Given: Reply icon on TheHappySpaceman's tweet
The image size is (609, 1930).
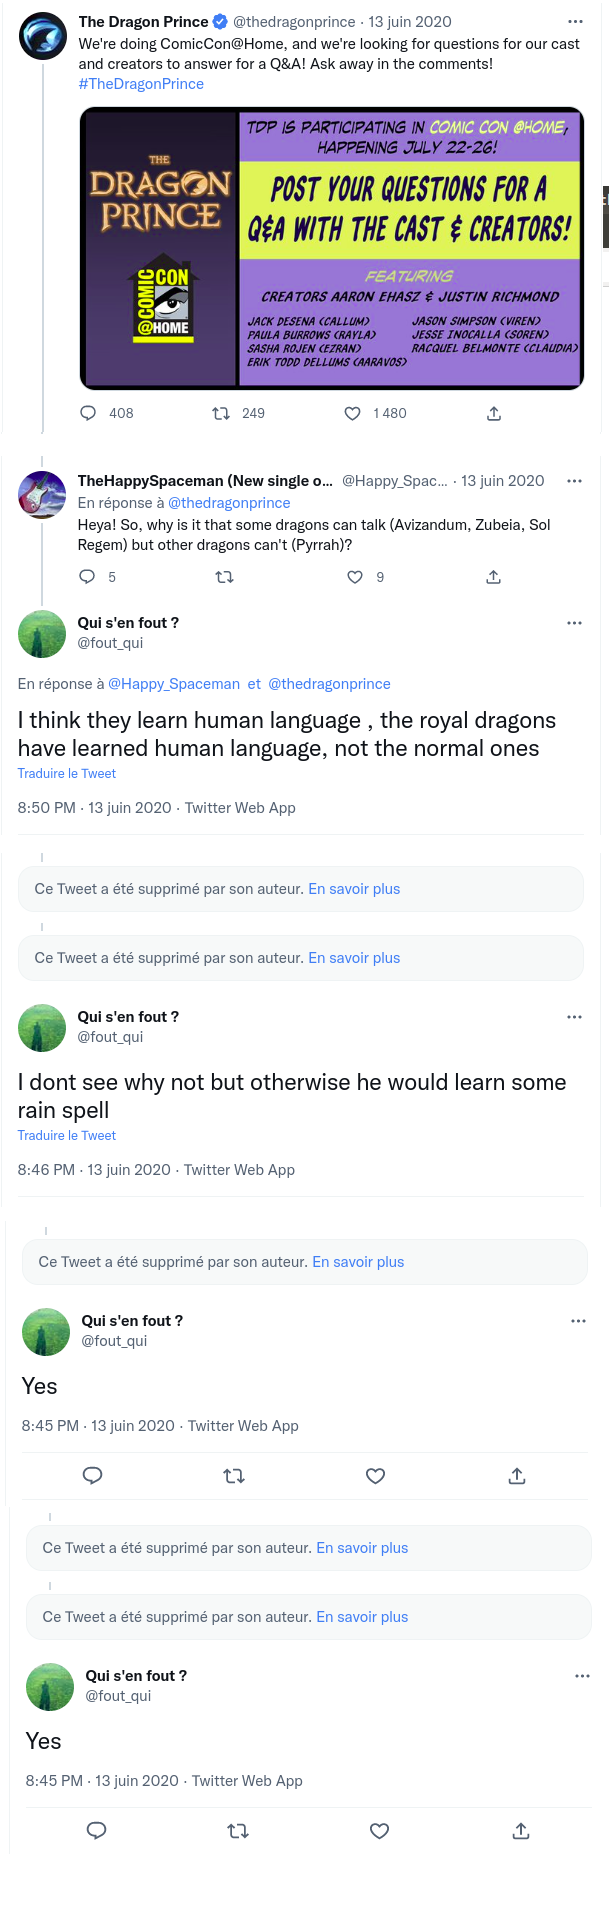Looking at the screenshot, I should tap(87, 577).
